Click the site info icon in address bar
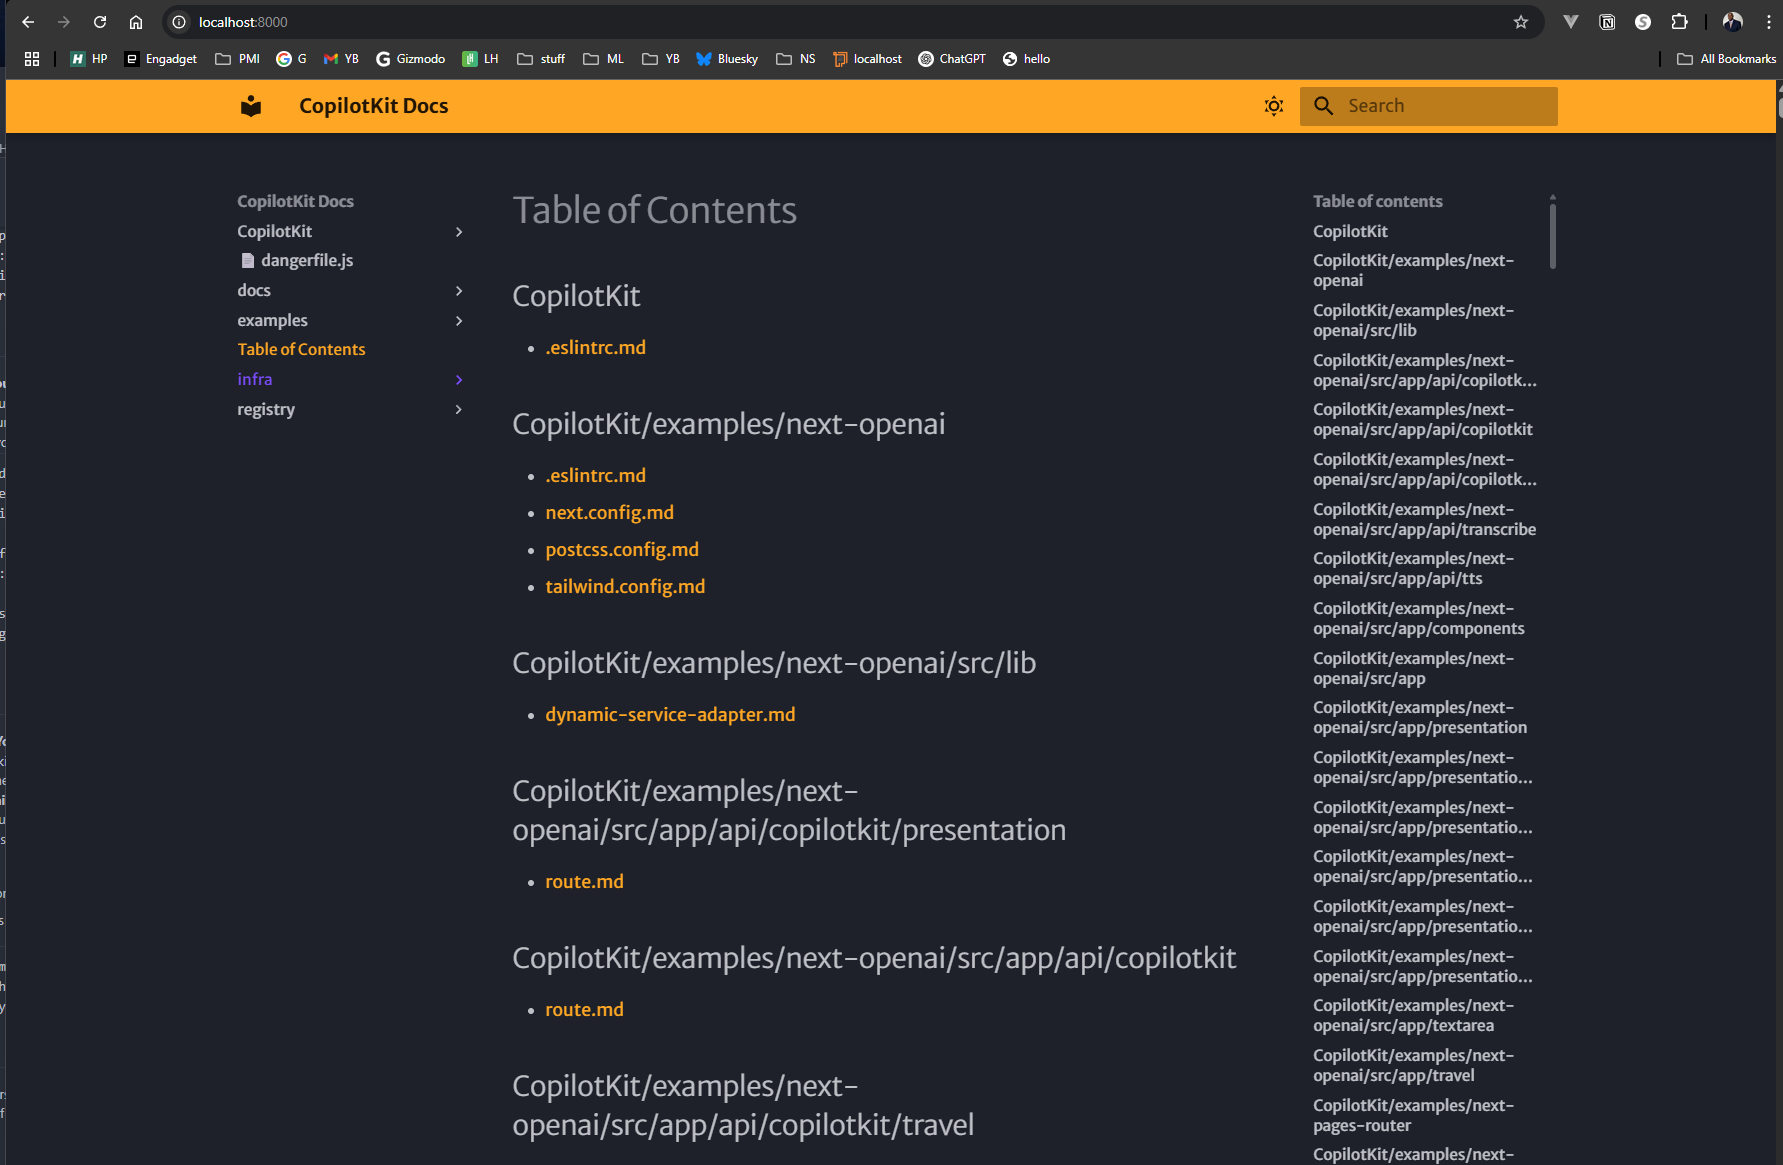The width and height of the screenshot is (1783, 1165). 179,22
